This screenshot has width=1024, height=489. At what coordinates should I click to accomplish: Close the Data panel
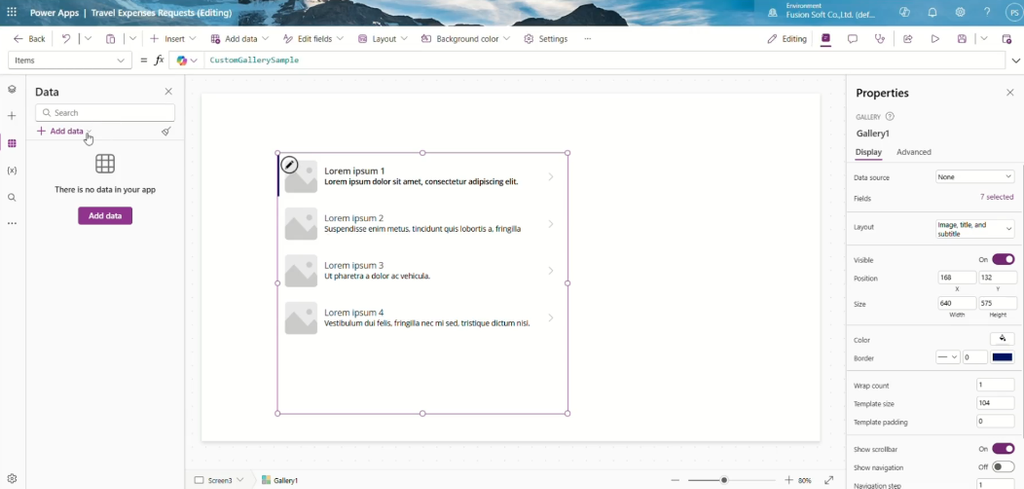coord(168,92)
